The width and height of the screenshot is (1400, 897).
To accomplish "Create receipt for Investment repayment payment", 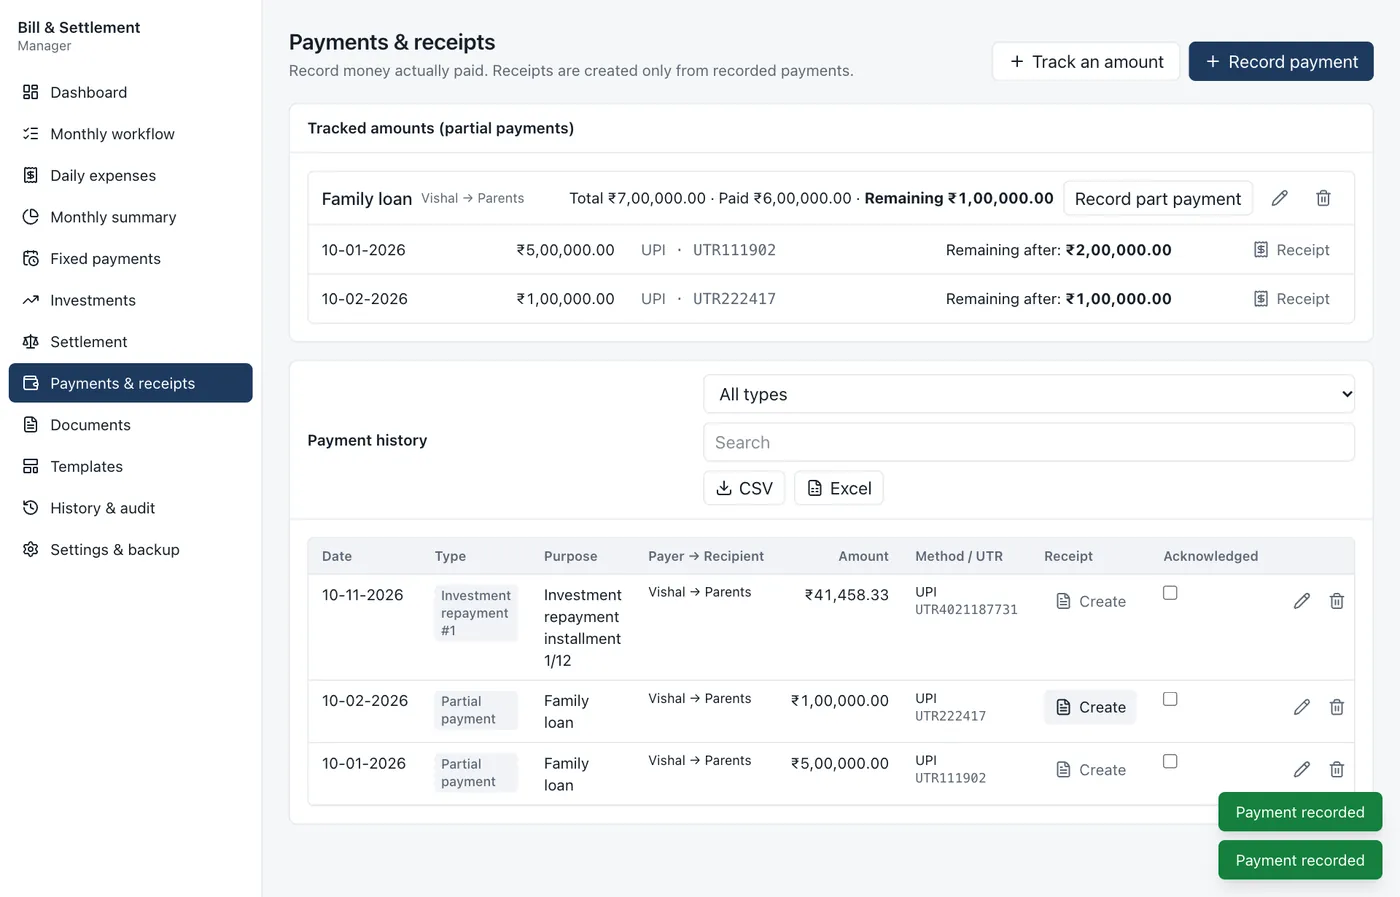I will pos(1091,601).
